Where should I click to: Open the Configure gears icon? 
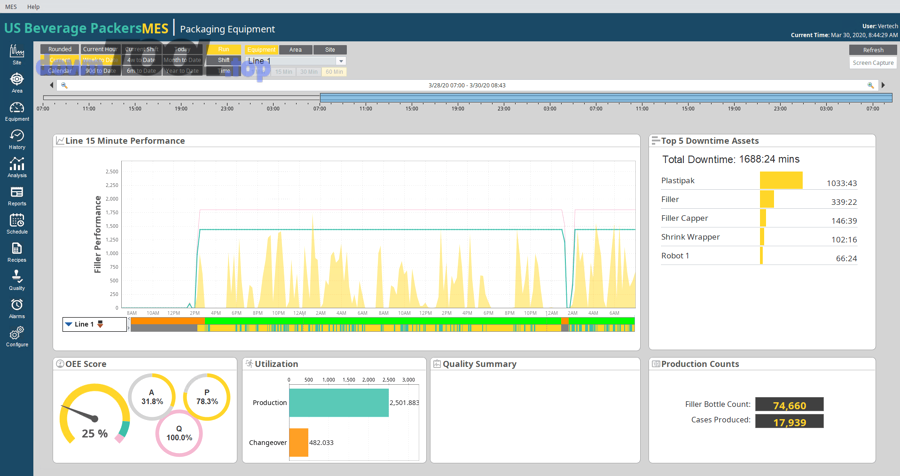coord(16,335)
